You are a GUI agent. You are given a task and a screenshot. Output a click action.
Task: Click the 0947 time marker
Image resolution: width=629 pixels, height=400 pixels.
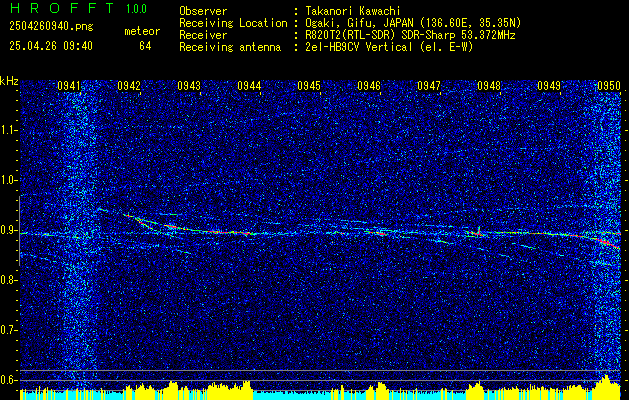(429, 85)
